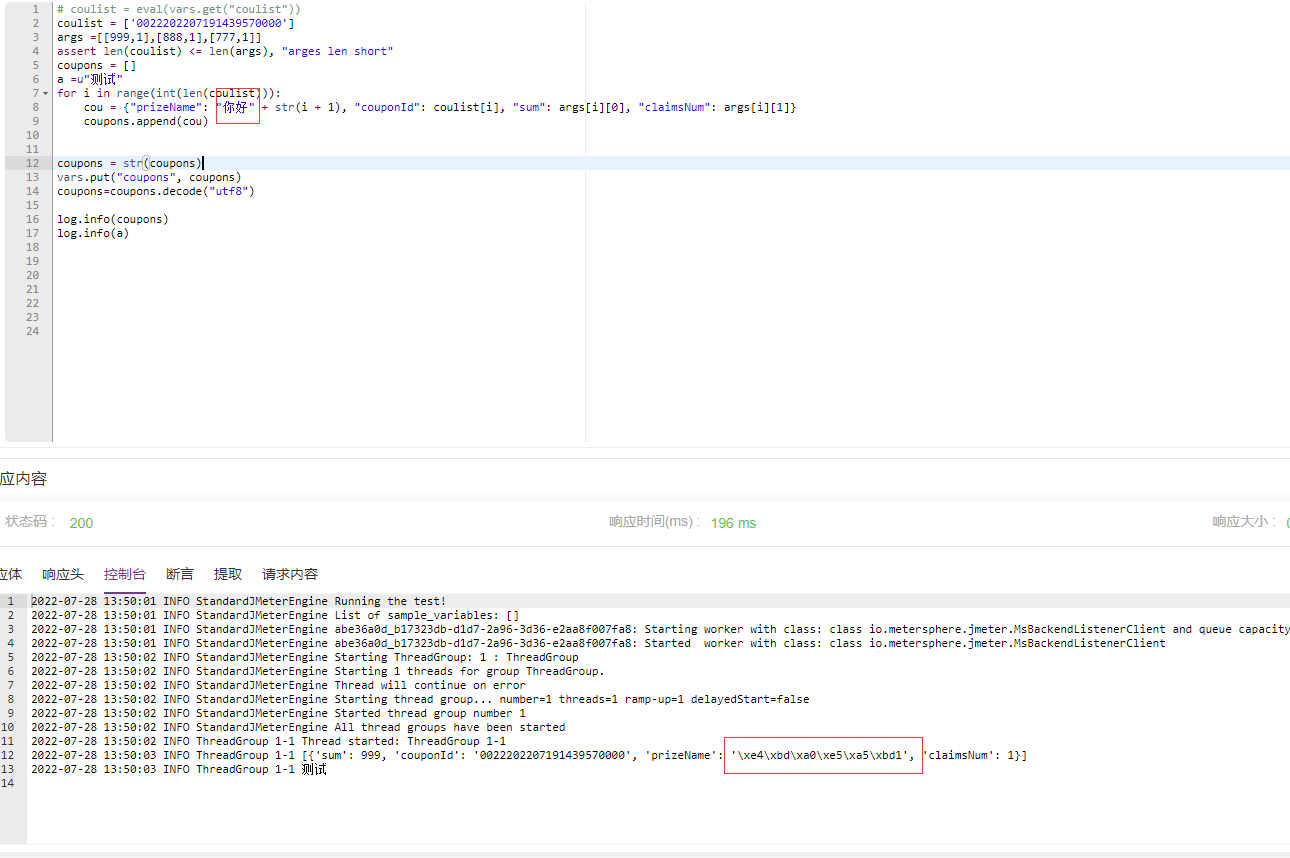Image resolution: width=1290 pixels, height=858 pixels.
Task: Click line number 12 in the editor gutter
Action: pyautogui.click(x=33, y=163)
